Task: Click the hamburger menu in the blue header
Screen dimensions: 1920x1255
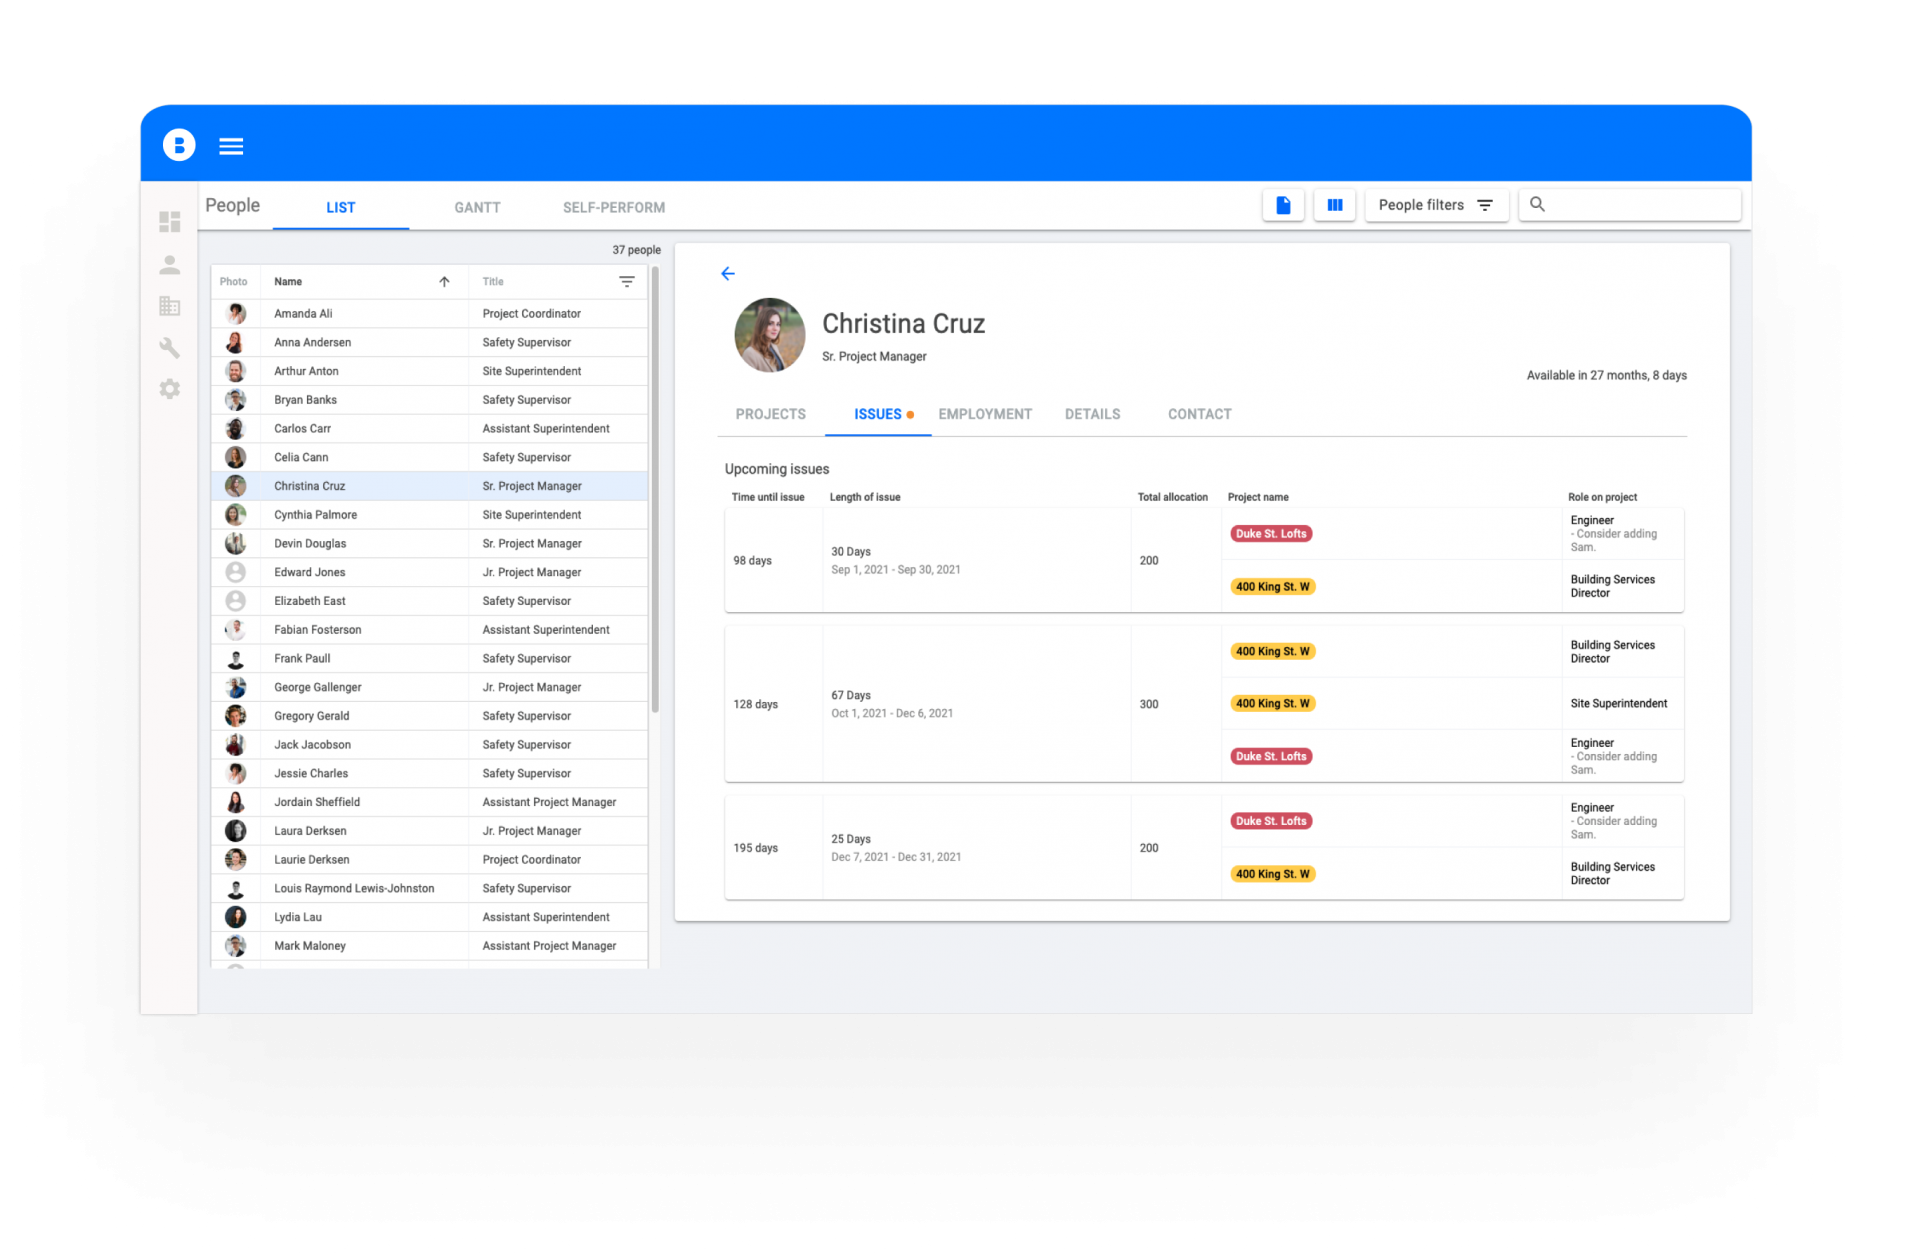Action: [231, 146]
